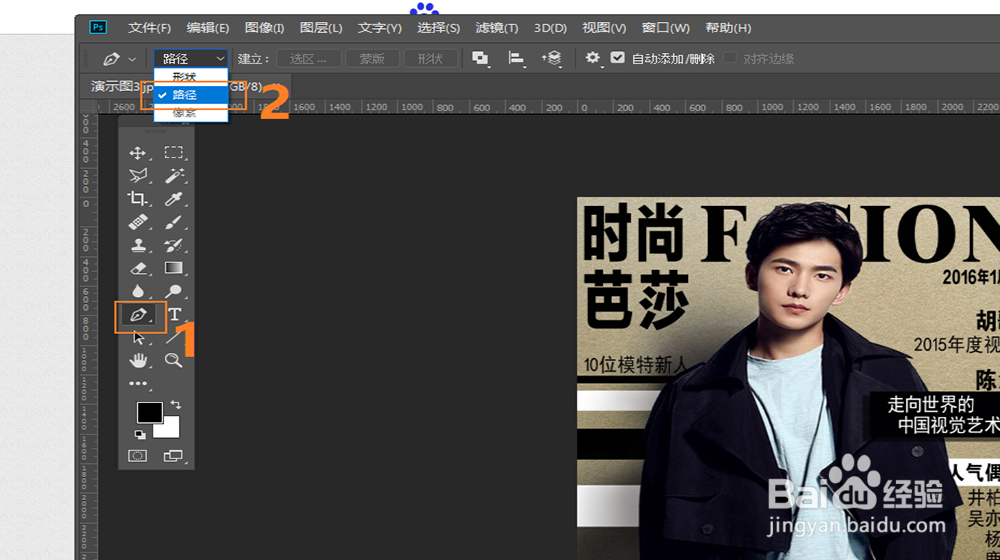1000x560 pixels.
Task: Click the 形状 make shape button
Action: 430,59
